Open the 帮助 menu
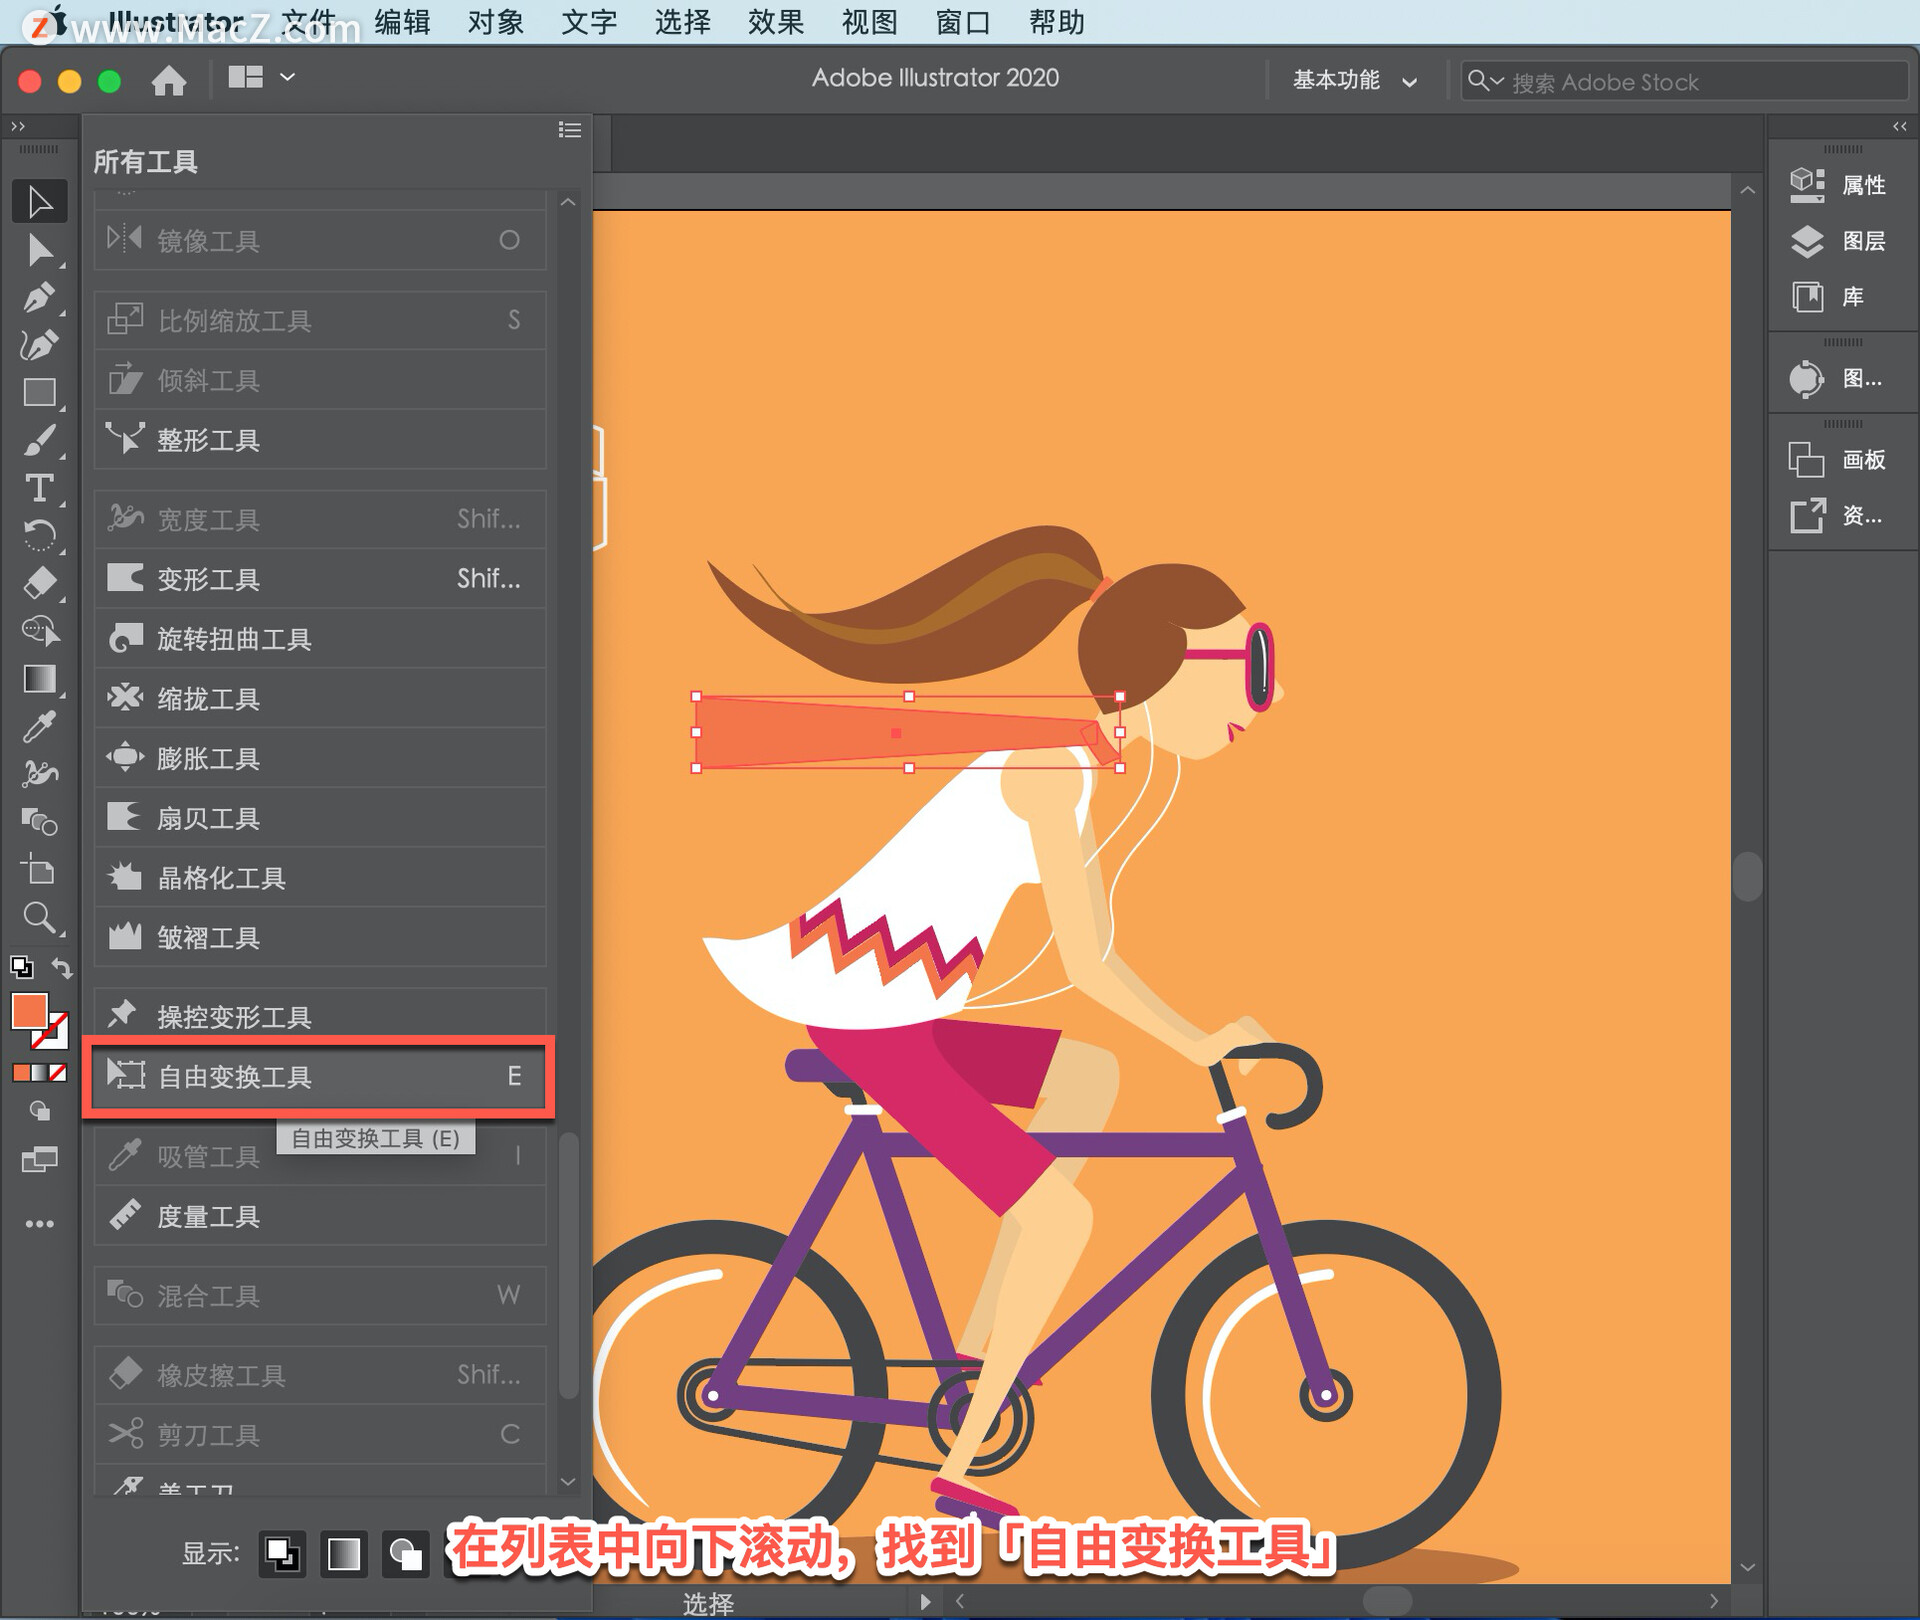 point(1057,22)
